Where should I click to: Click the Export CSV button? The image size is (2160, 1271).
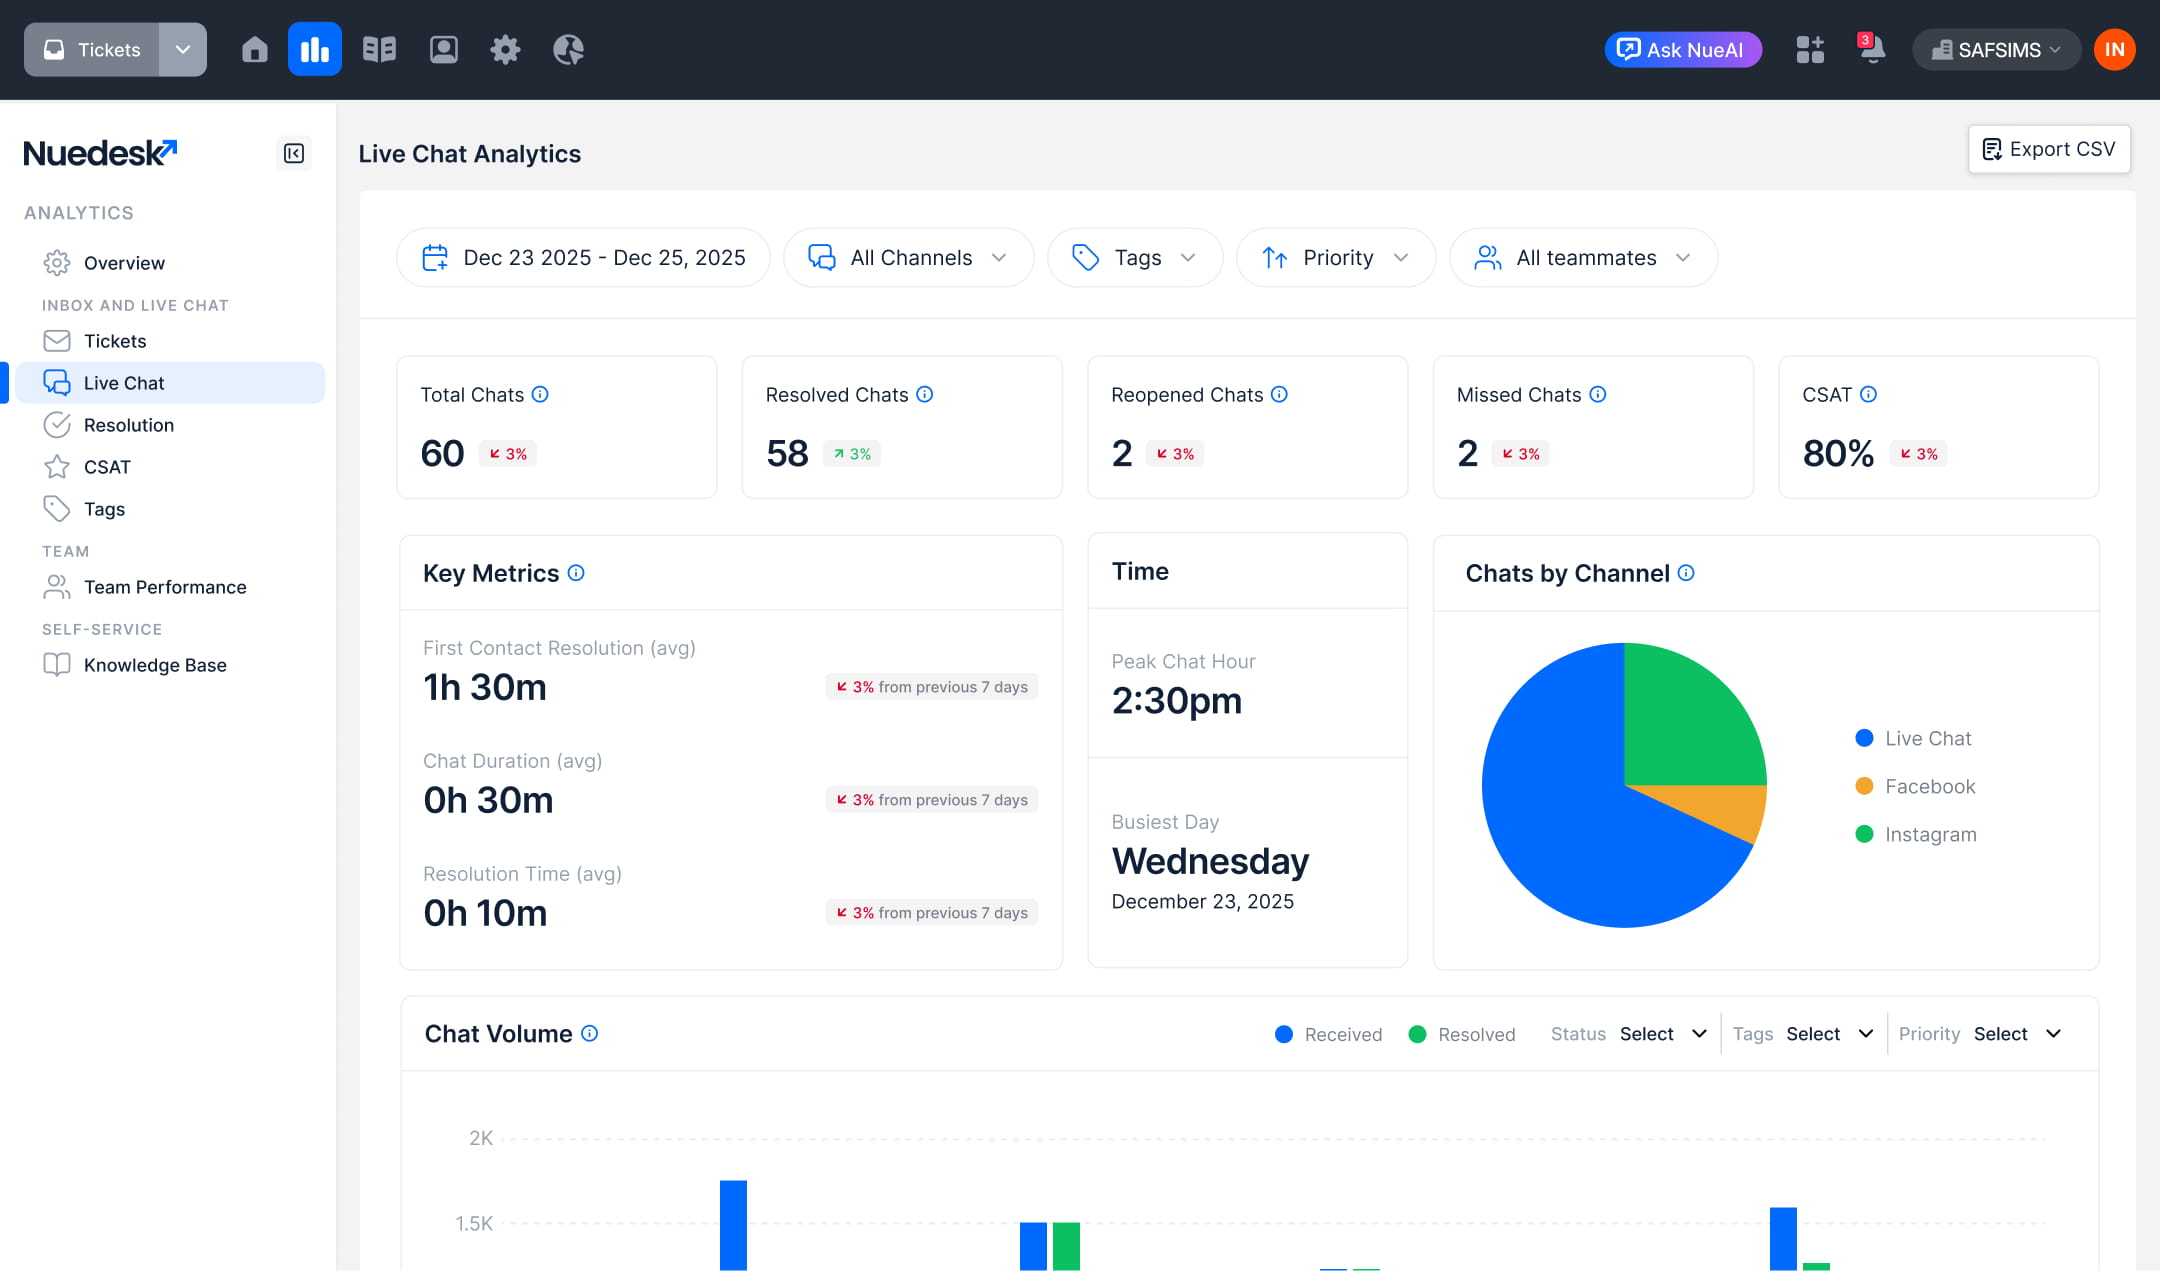2049,149
